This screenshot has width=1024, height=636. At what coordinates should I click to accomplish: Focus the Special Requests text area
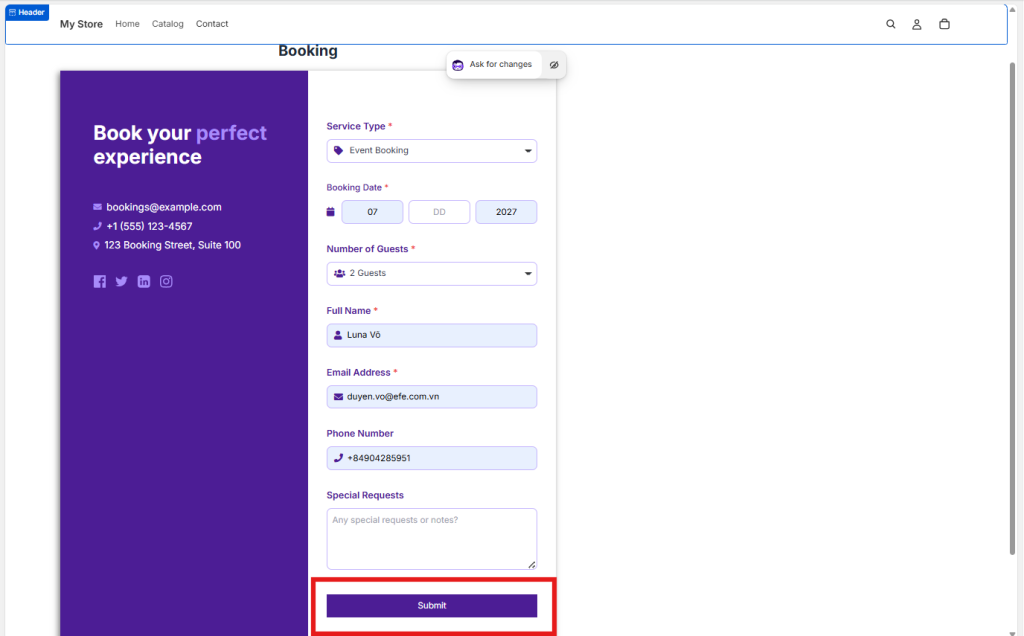pyautogui.click(x=431, y=538)
